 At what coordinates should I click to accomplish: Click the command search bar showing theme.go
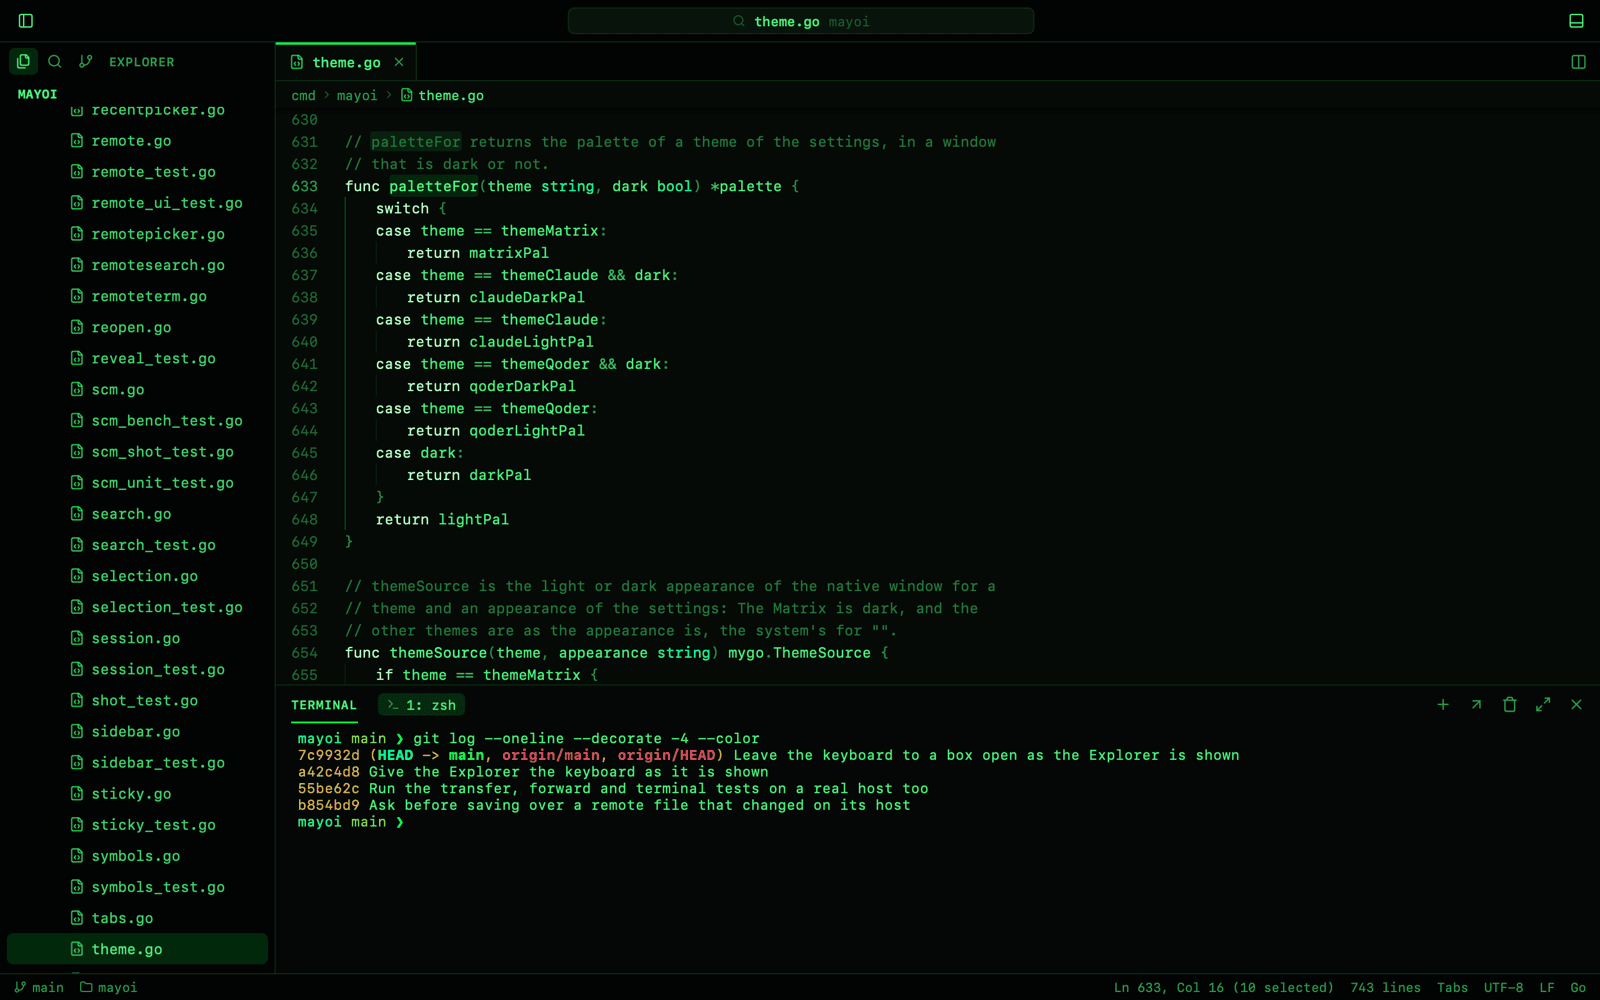tap(801, 21)
